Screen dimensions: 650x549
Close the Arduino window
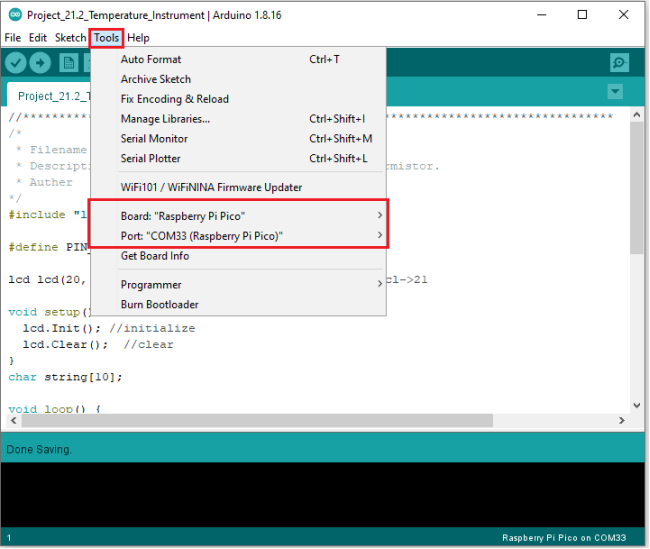coord(623,15)
